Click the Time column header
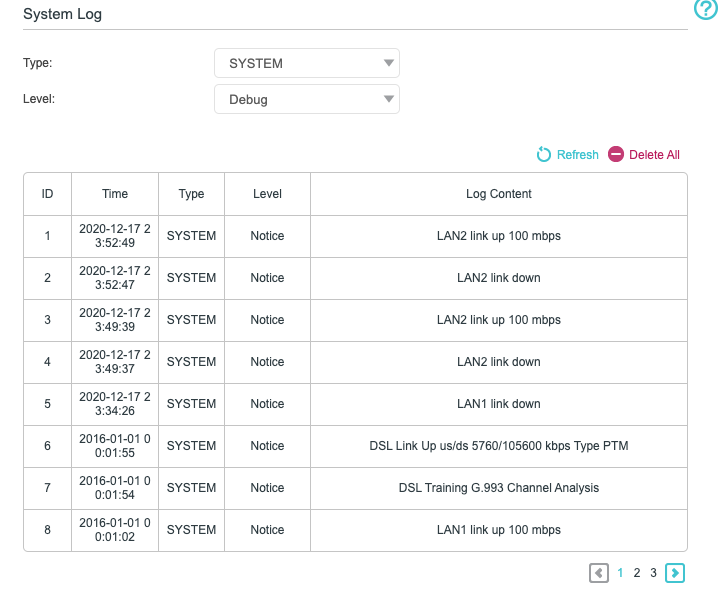 click(x=115, y=194)
